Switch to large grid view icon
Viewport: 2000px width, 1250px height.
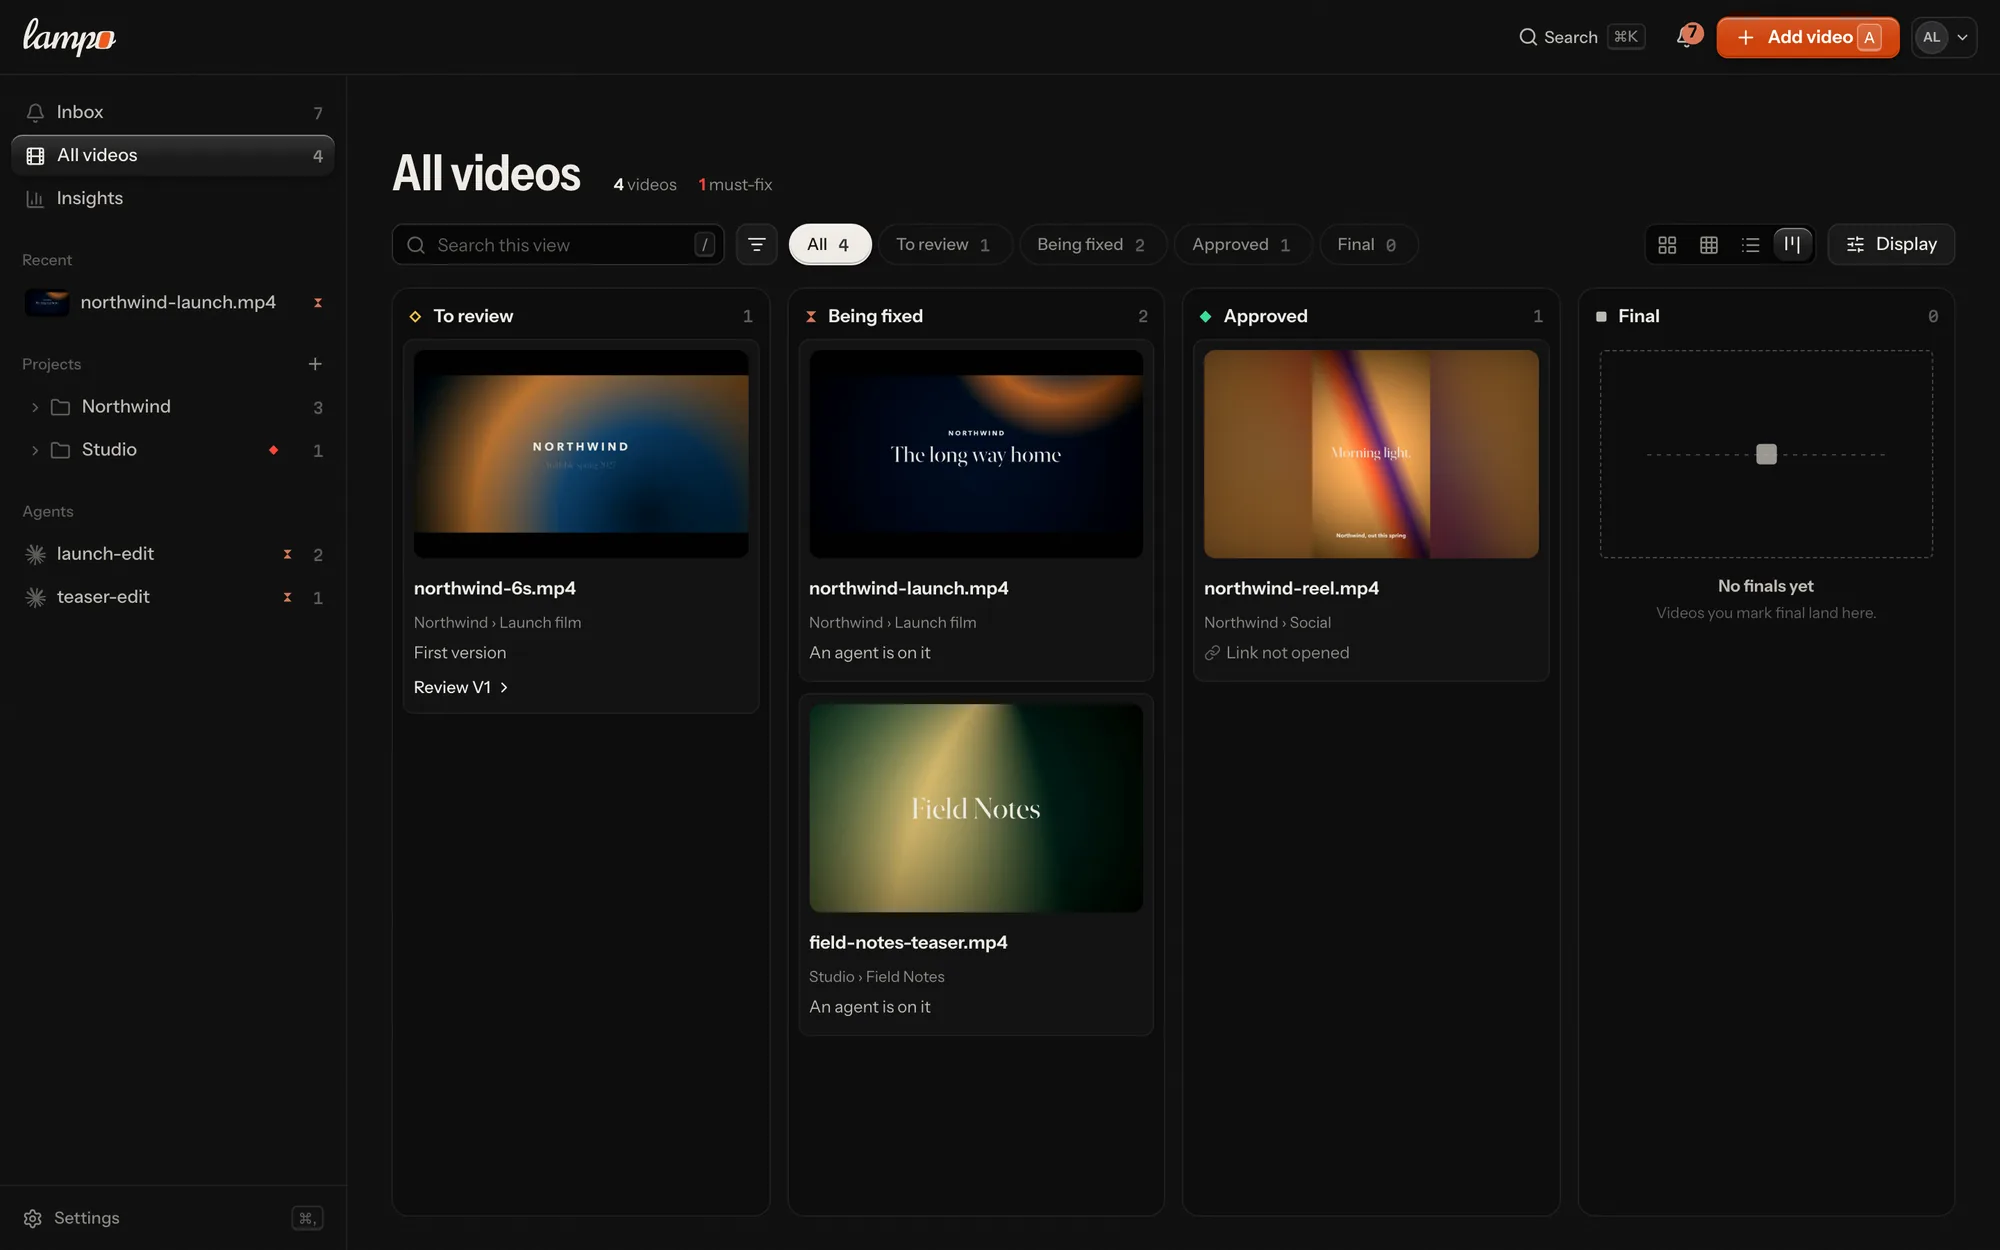coord(1667,244)
